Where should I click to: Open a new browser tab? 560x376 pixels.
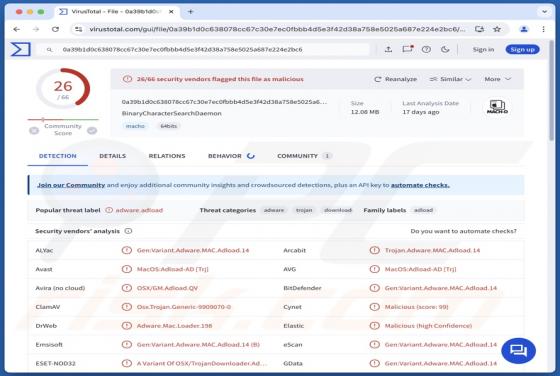click(190, 12)
